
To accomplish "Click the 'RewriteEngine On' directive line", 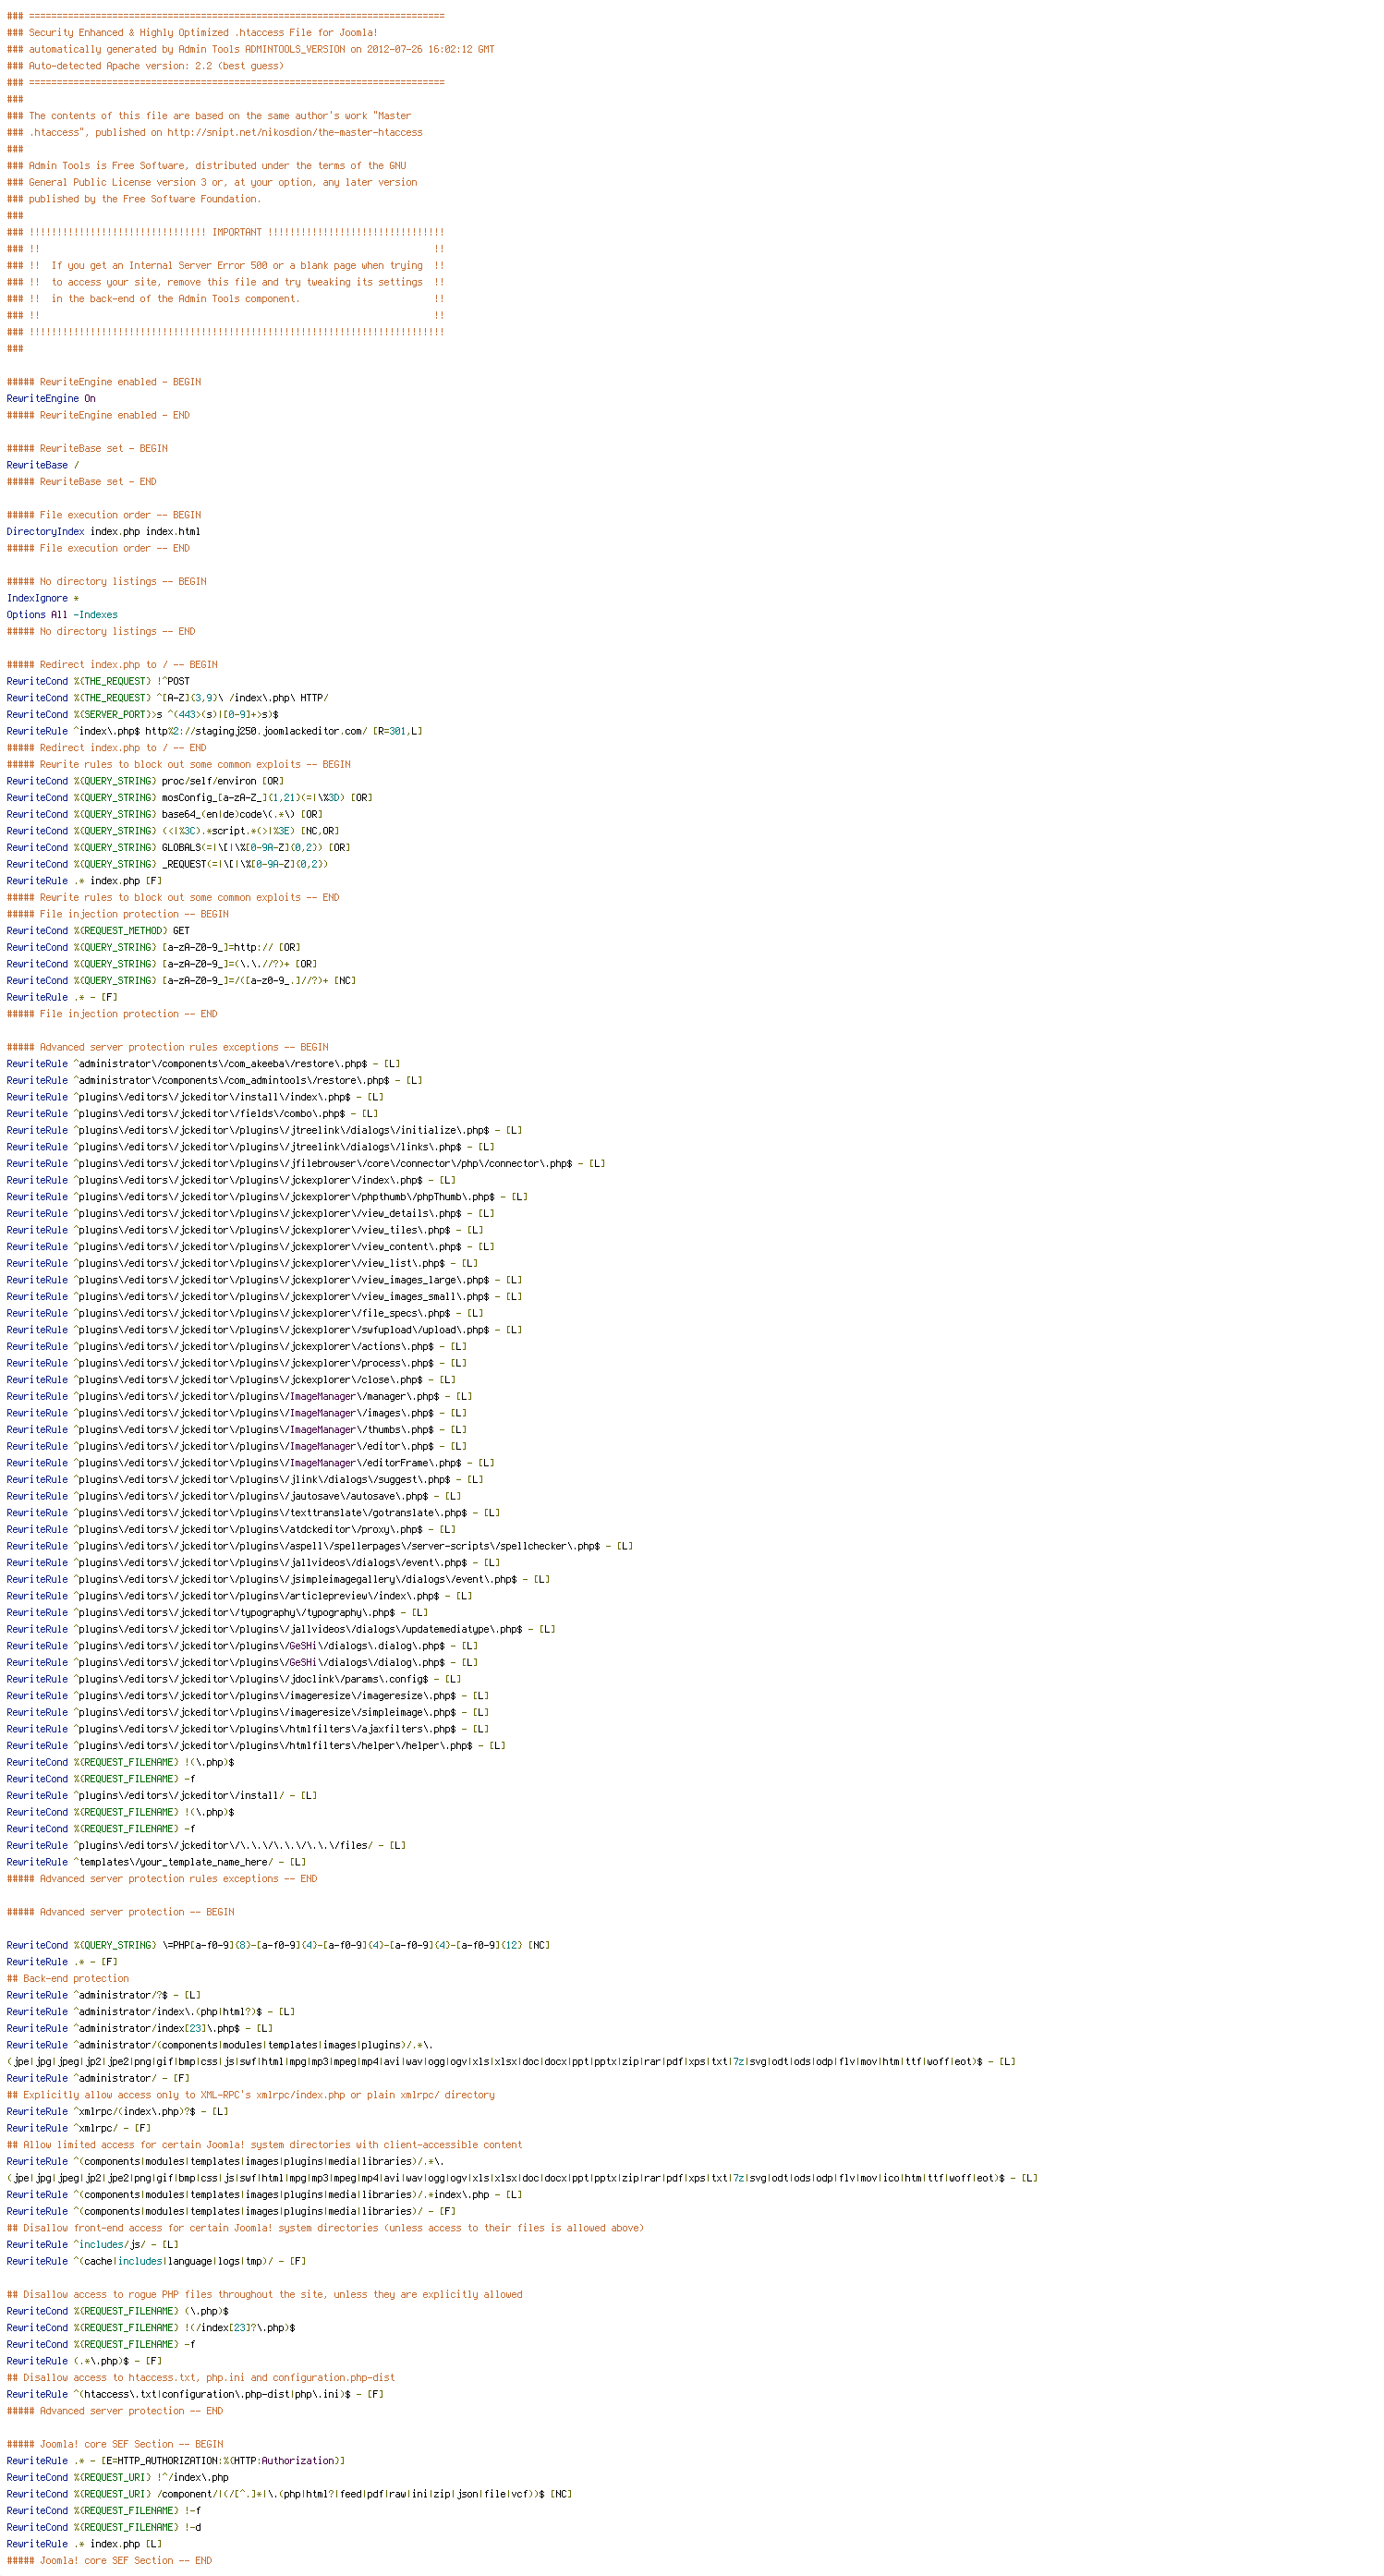I will (51, 398).
